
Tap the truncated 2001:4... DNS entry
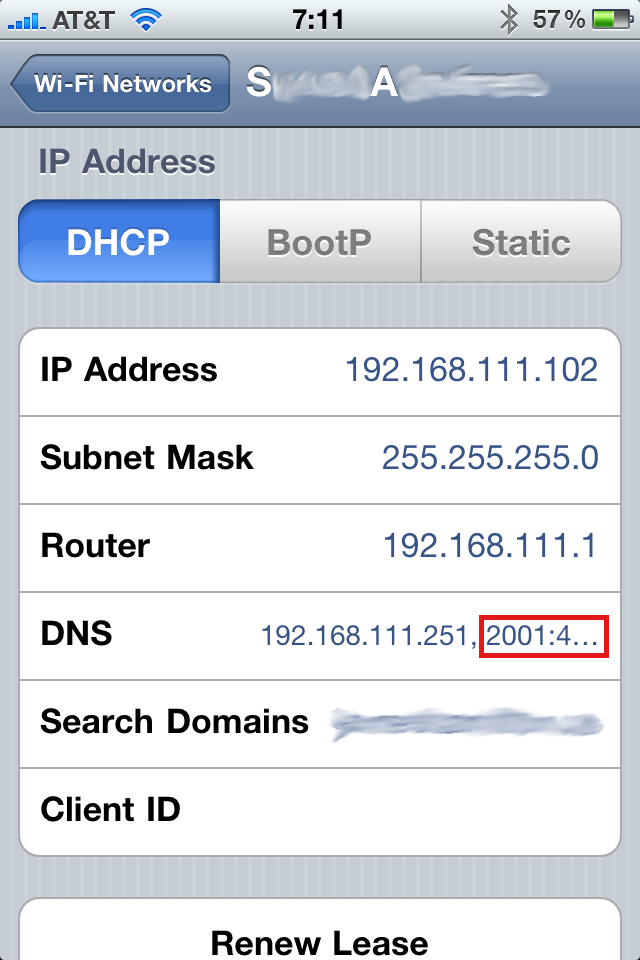pyautogui.click(x=543, y=637)
